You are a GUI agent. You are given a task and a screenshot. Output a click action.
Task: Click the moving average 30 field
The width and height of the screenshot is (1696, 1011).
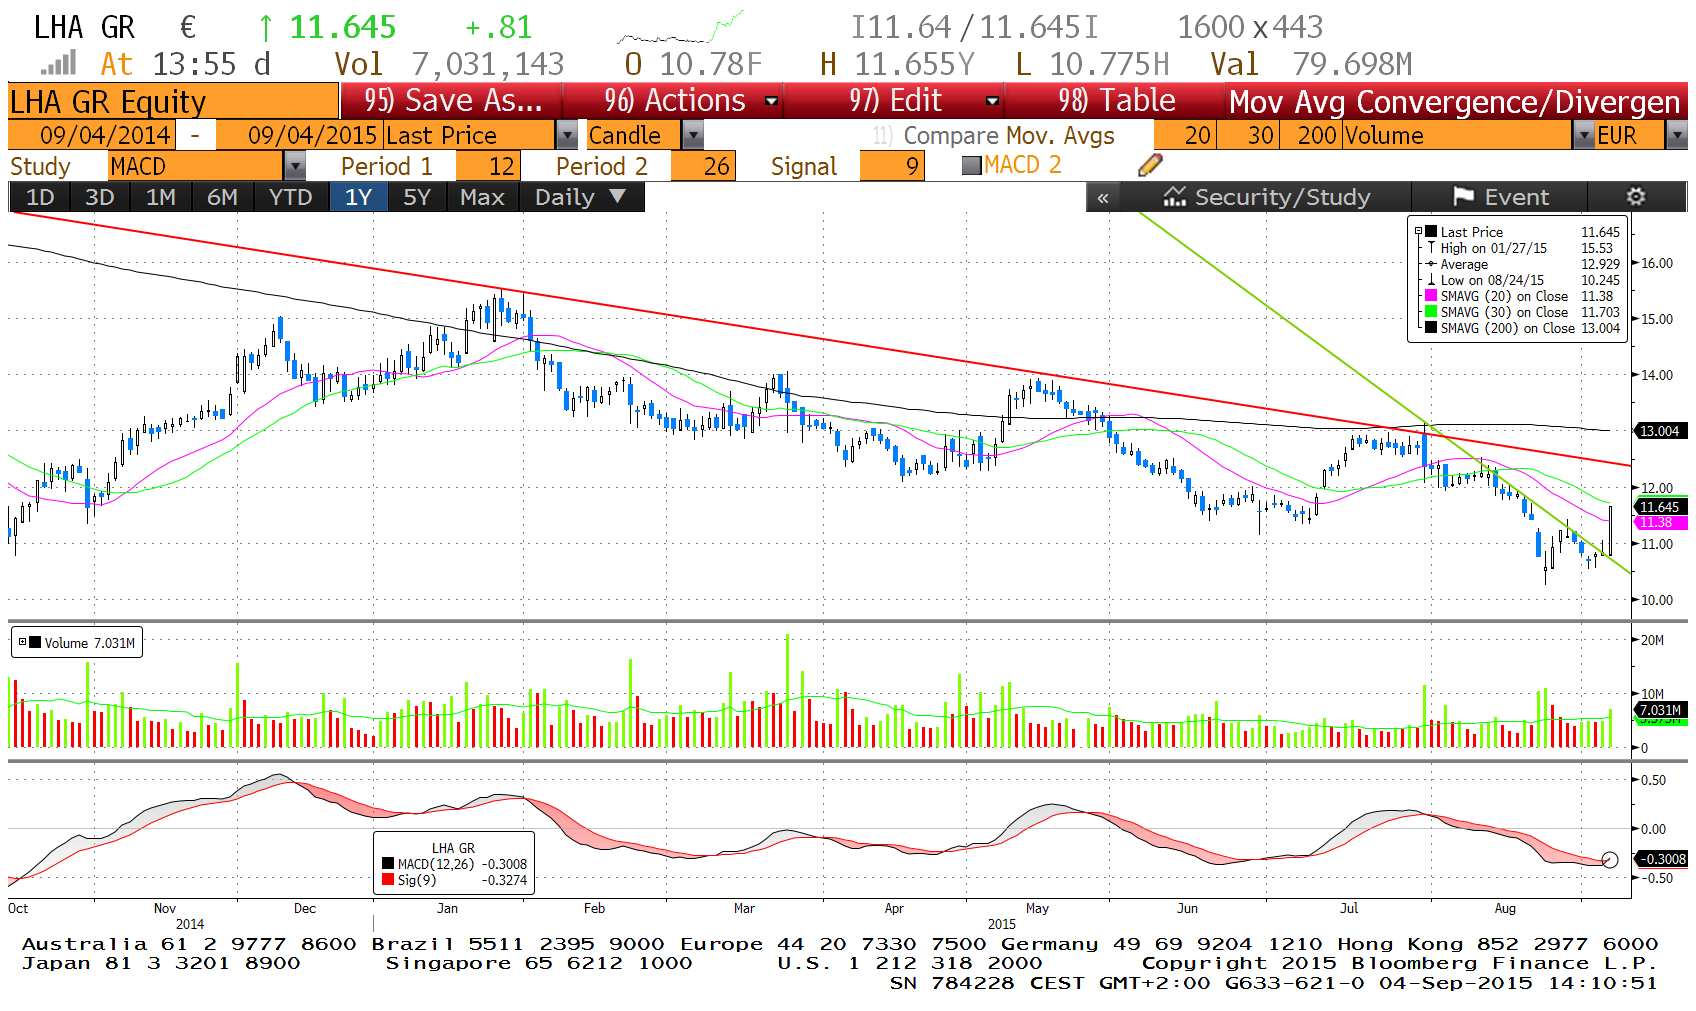coord(1248,135)
